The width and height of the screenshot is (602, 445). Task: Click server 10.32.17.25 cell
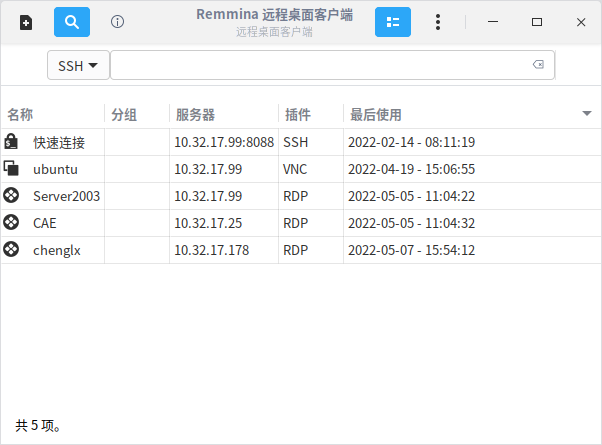pyautogui.click(x=208, y=223)
